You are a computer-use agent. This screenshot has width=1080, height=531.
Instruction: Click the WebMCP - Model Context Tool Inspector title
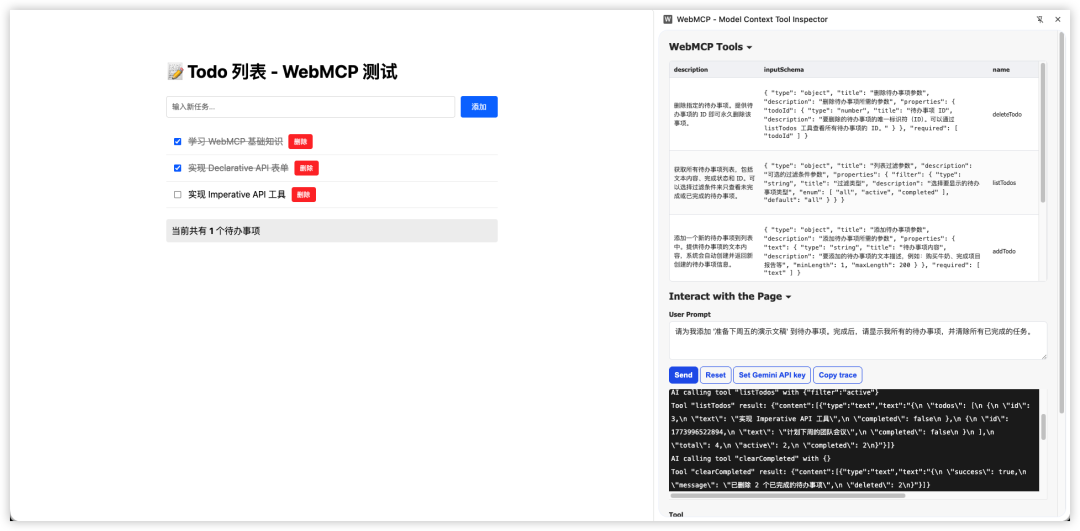pyautogui.click(x=752, y=19)
